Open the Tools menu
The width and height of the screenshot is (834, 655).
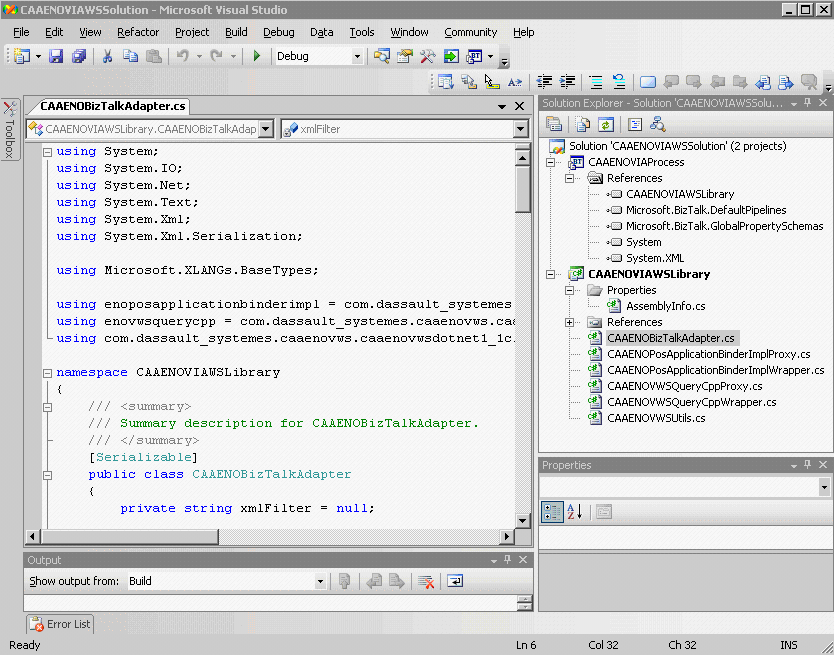(362, 32)
